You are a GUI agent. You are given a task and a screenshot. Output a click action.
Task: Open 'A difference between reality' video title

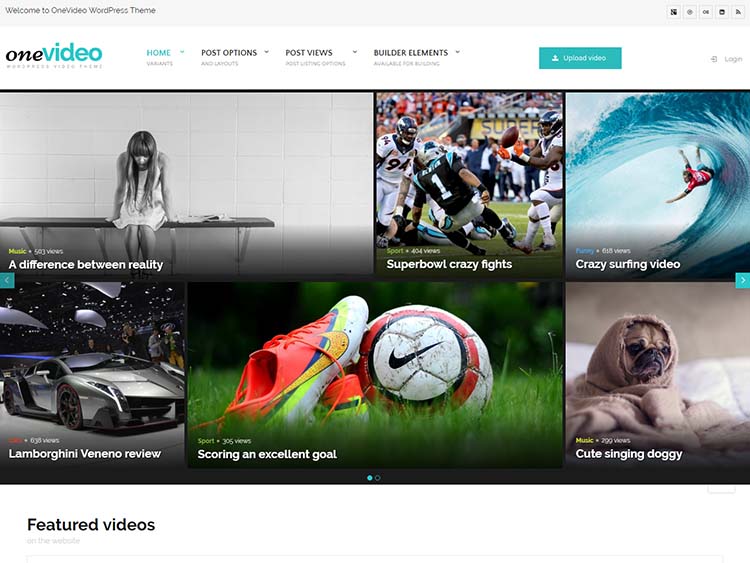(x=86, y=265)
